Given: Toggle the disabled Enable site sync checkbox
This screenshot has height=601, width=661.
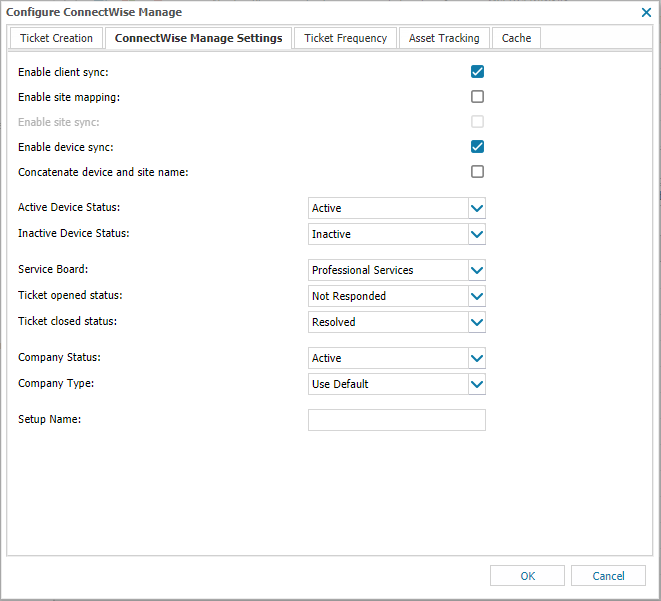Looking at the screenshot, I should point(477,122).
